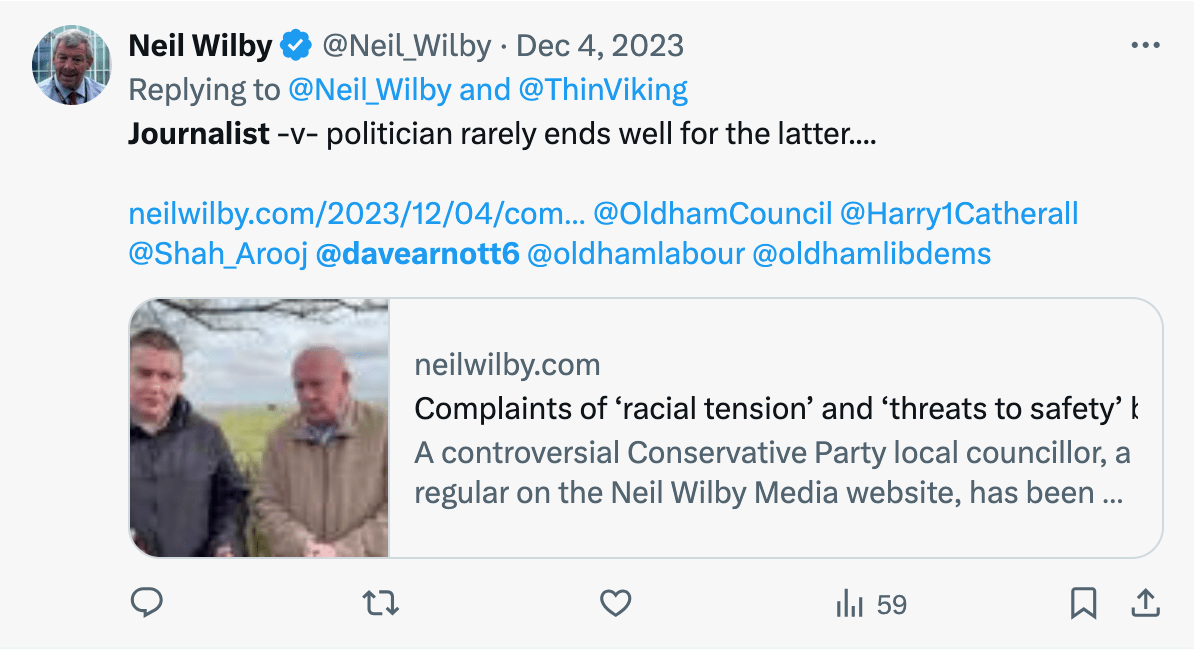The height and width of the screenshot is (658, 1194).
Task: Open the neilwilby.com/2023/12/04 article link
Action: (357, 214)
